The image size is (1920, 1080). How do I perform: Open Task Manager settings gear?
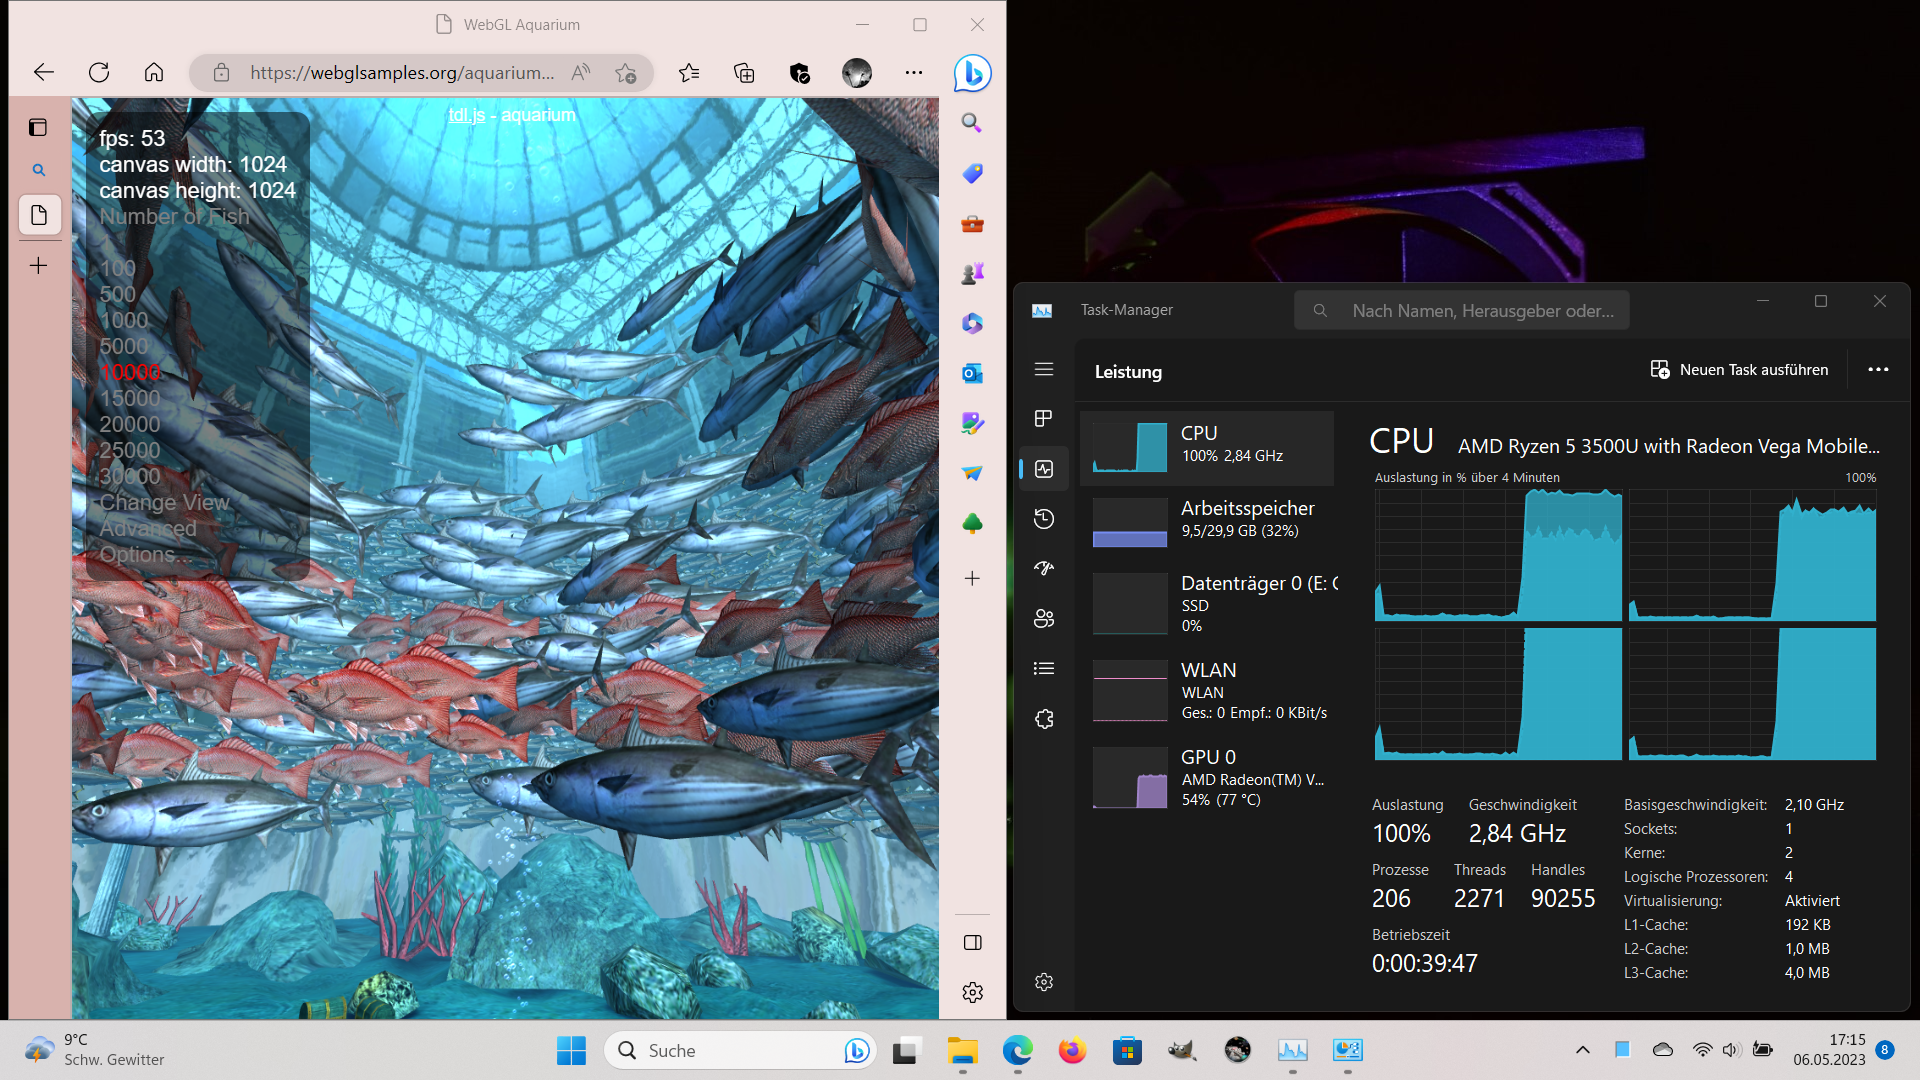(1043, 982)
